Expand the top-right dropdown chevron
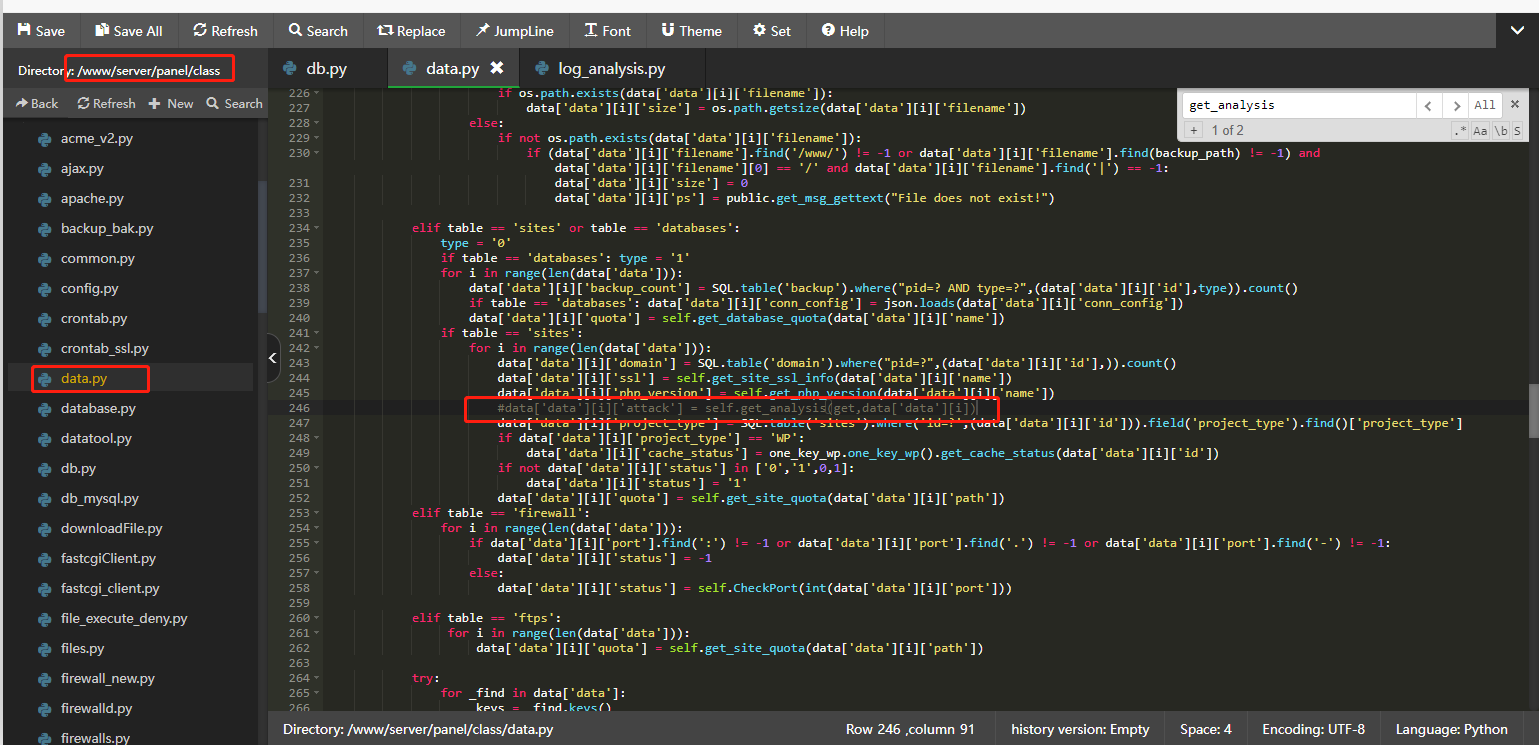 pyautogui.click(x=1517, y=31)
